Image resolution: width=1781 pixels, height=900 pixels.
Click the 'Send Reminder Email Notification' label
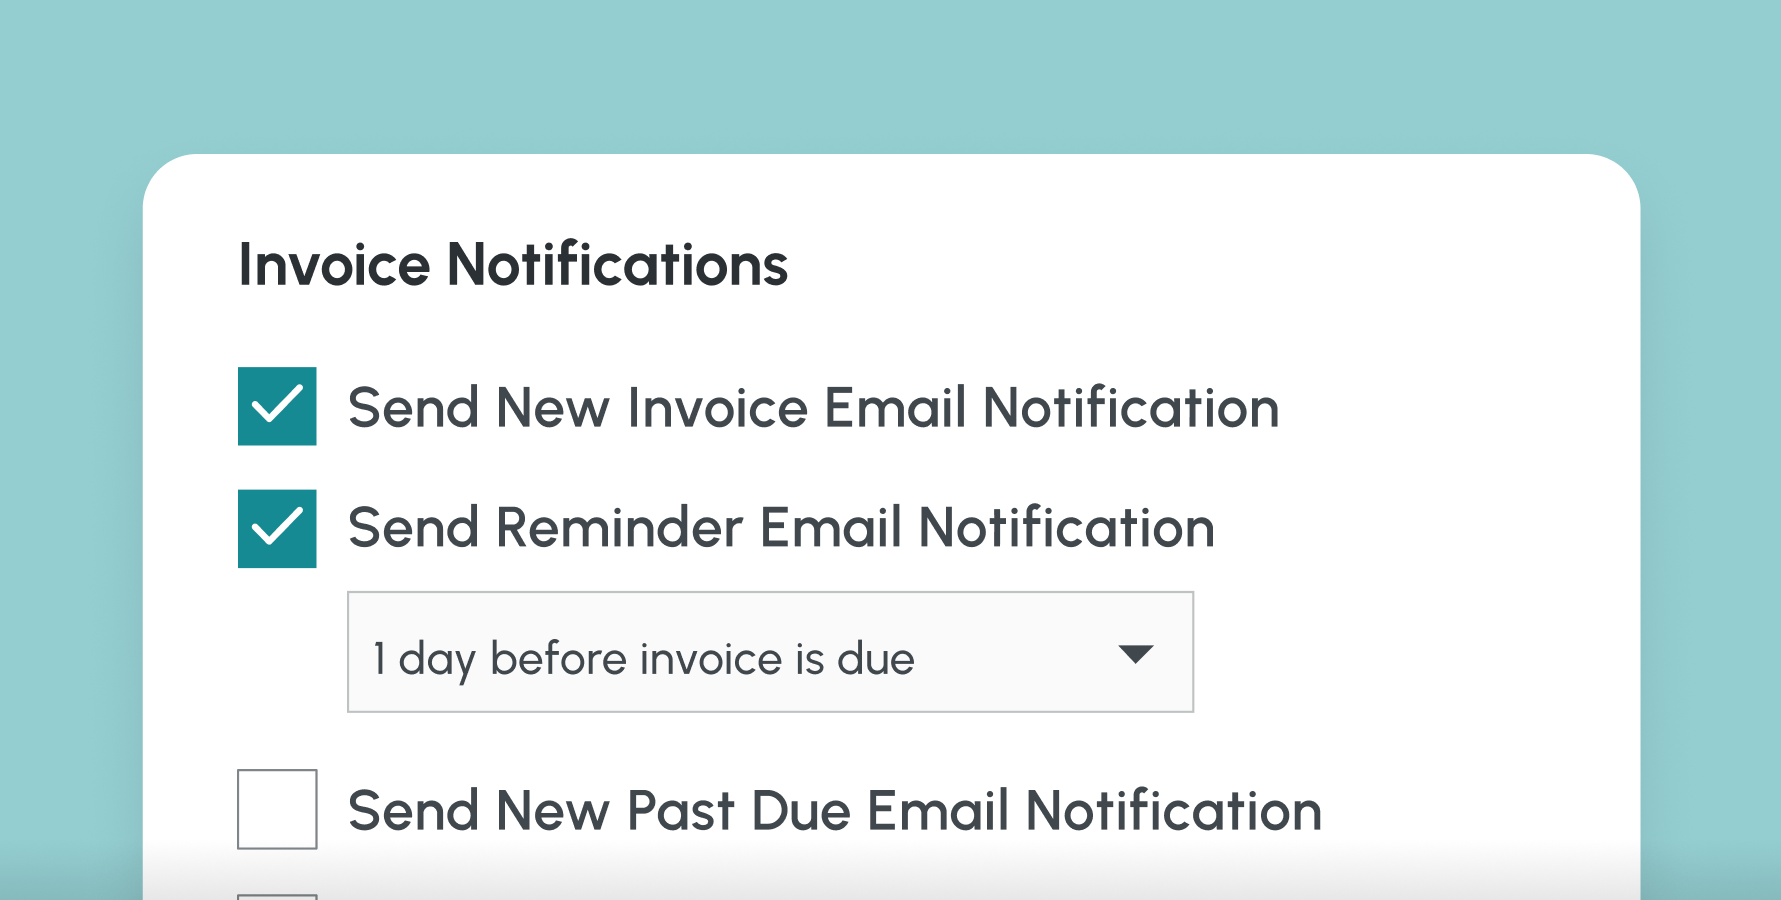tap(781, 529)
